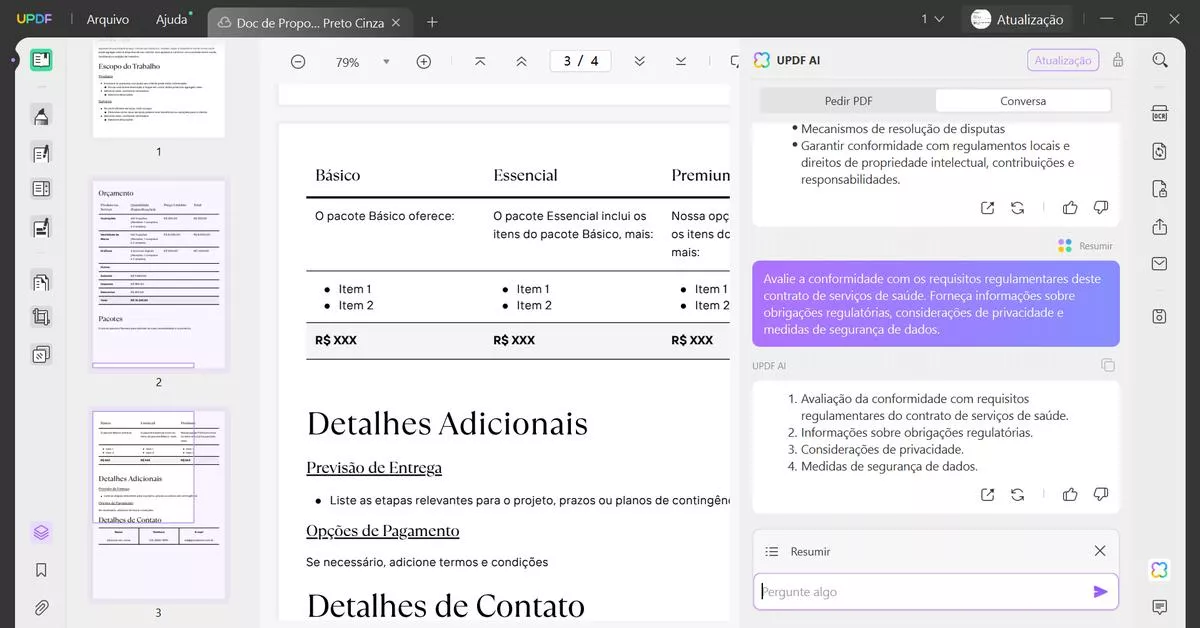The width and height of the screenshot is (1200, 628).
Task: Click the Básico column header
Action: coord(337,175)
